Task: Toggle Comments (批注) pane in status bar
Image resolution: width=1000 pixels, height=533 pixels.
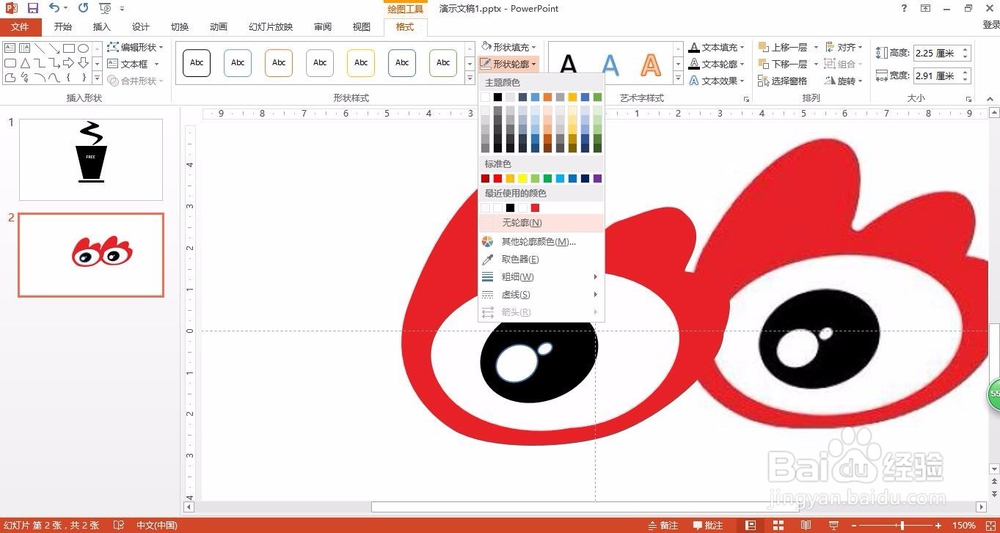Action: 707,525
